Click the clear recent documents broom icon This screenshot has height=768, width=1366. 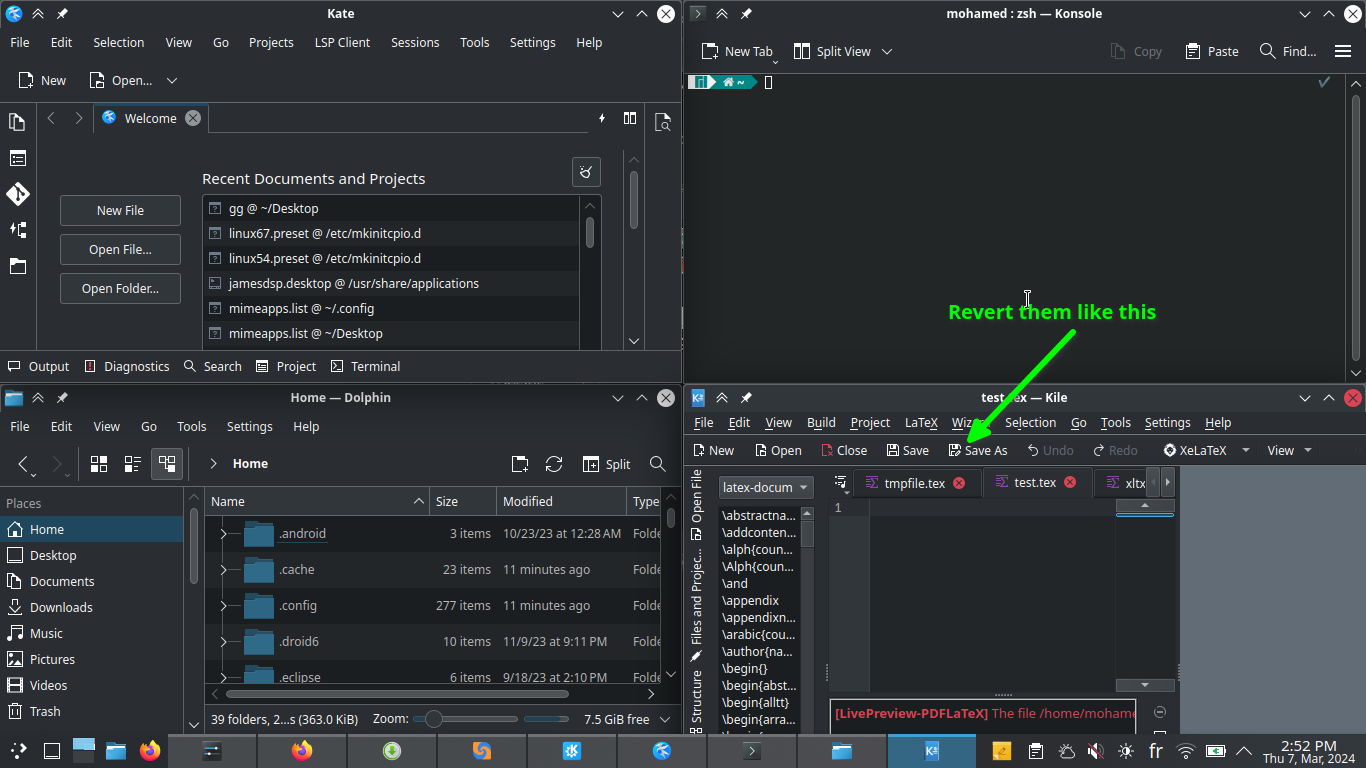[586, 172]
